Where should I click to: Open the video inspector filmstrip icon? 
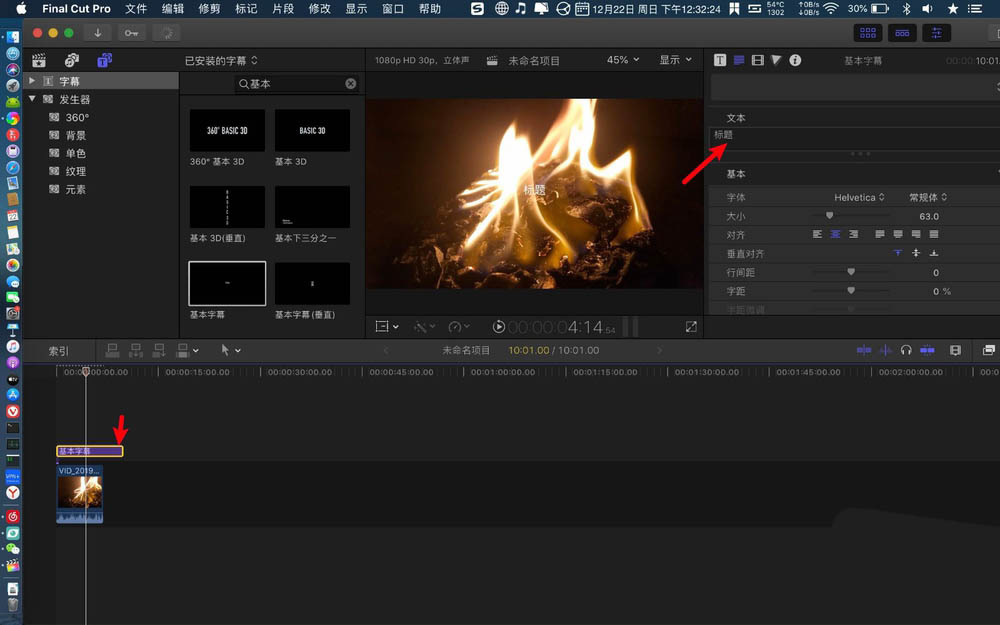(x=758, y=60)
